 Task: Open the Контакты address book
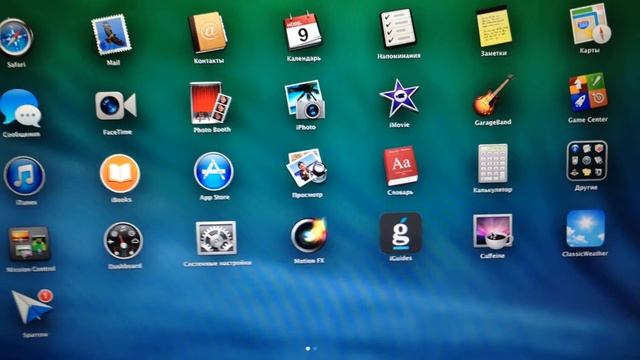208,33
